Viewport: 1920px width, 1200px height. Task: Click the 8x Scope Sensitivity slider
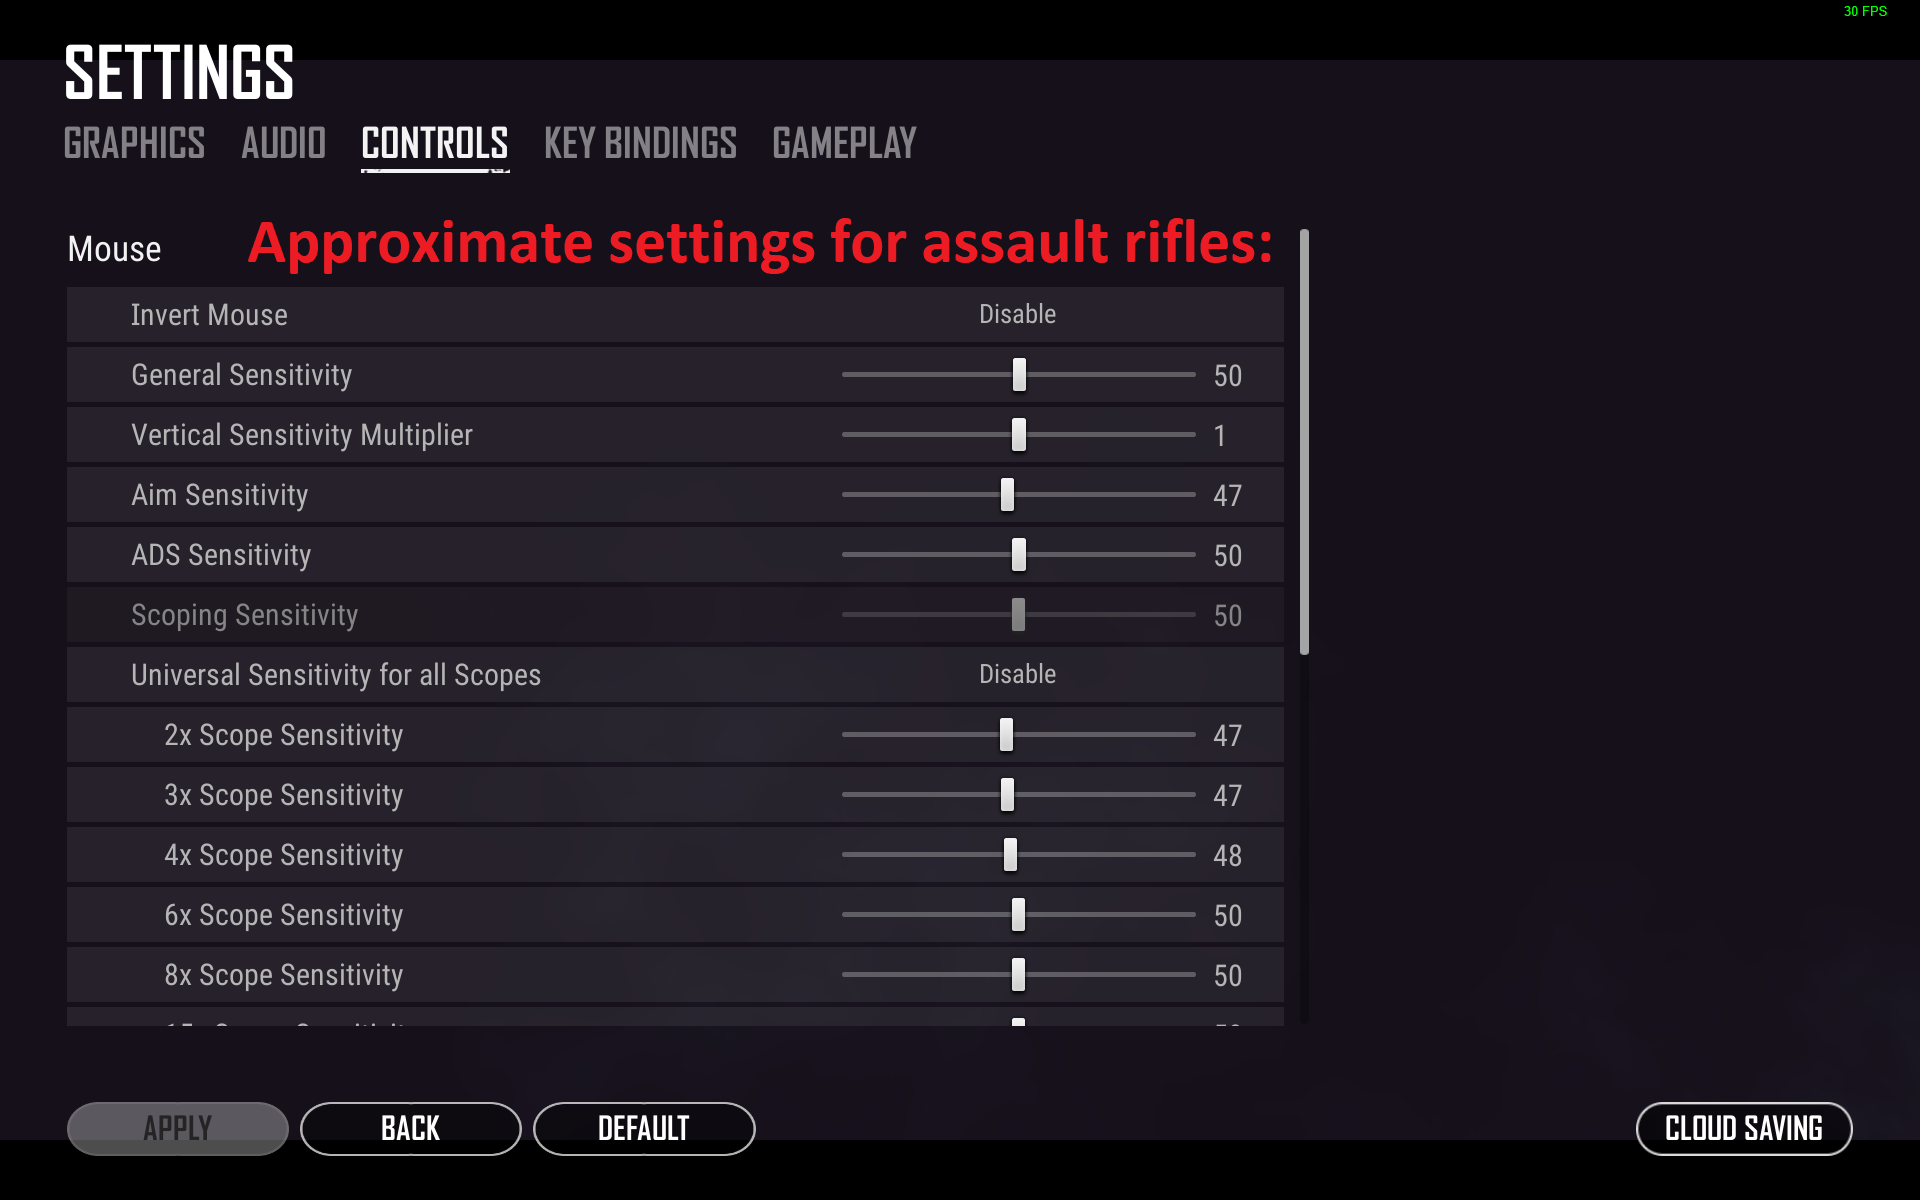(x=1019, y=977)
